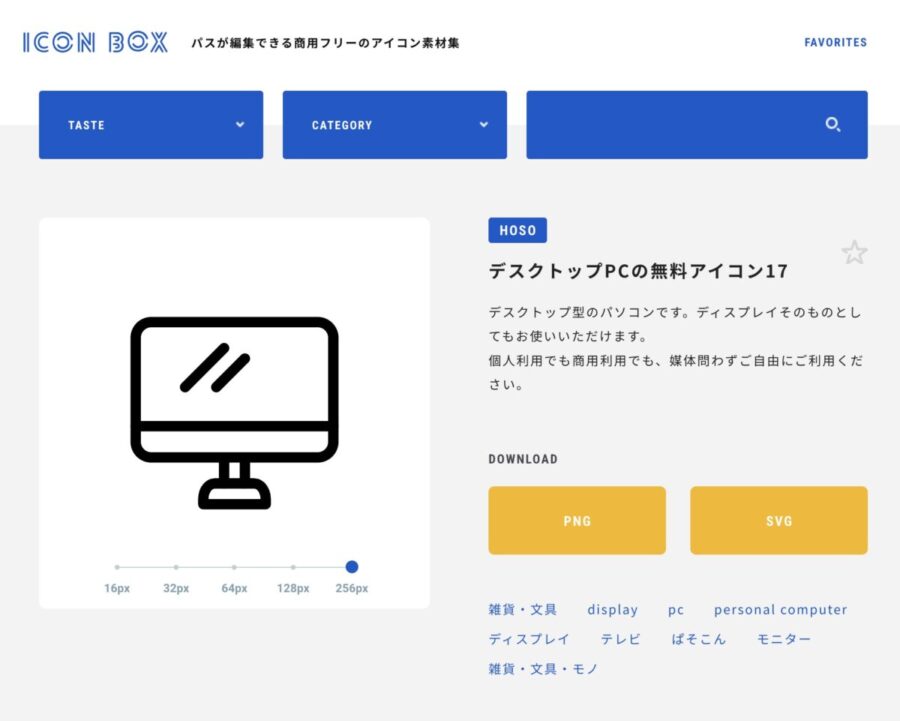The width and height of the screenshot is (900, 721).
Task: Click the HOSO category badge
Action: pyautogui.click(x=517, y=230)
